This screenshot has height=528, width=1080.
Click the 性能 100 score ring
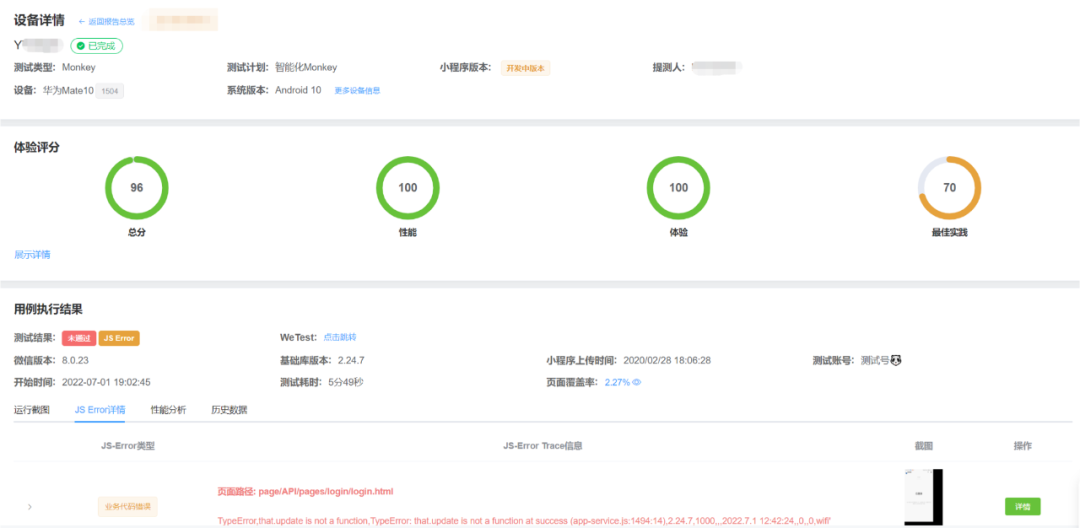(408, 188)
